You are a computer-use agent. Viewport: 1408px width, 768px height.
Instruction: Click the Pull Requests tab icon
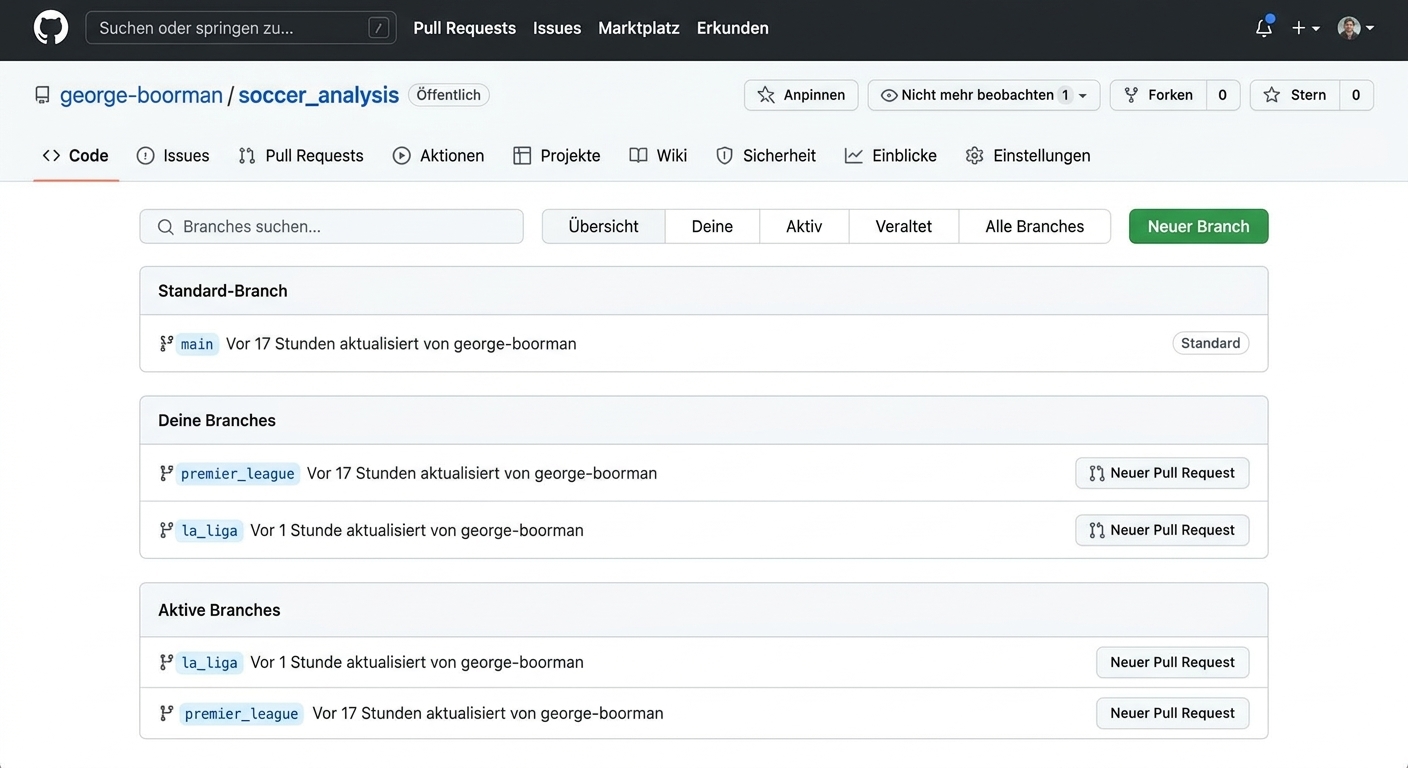(x=247, y=155)
